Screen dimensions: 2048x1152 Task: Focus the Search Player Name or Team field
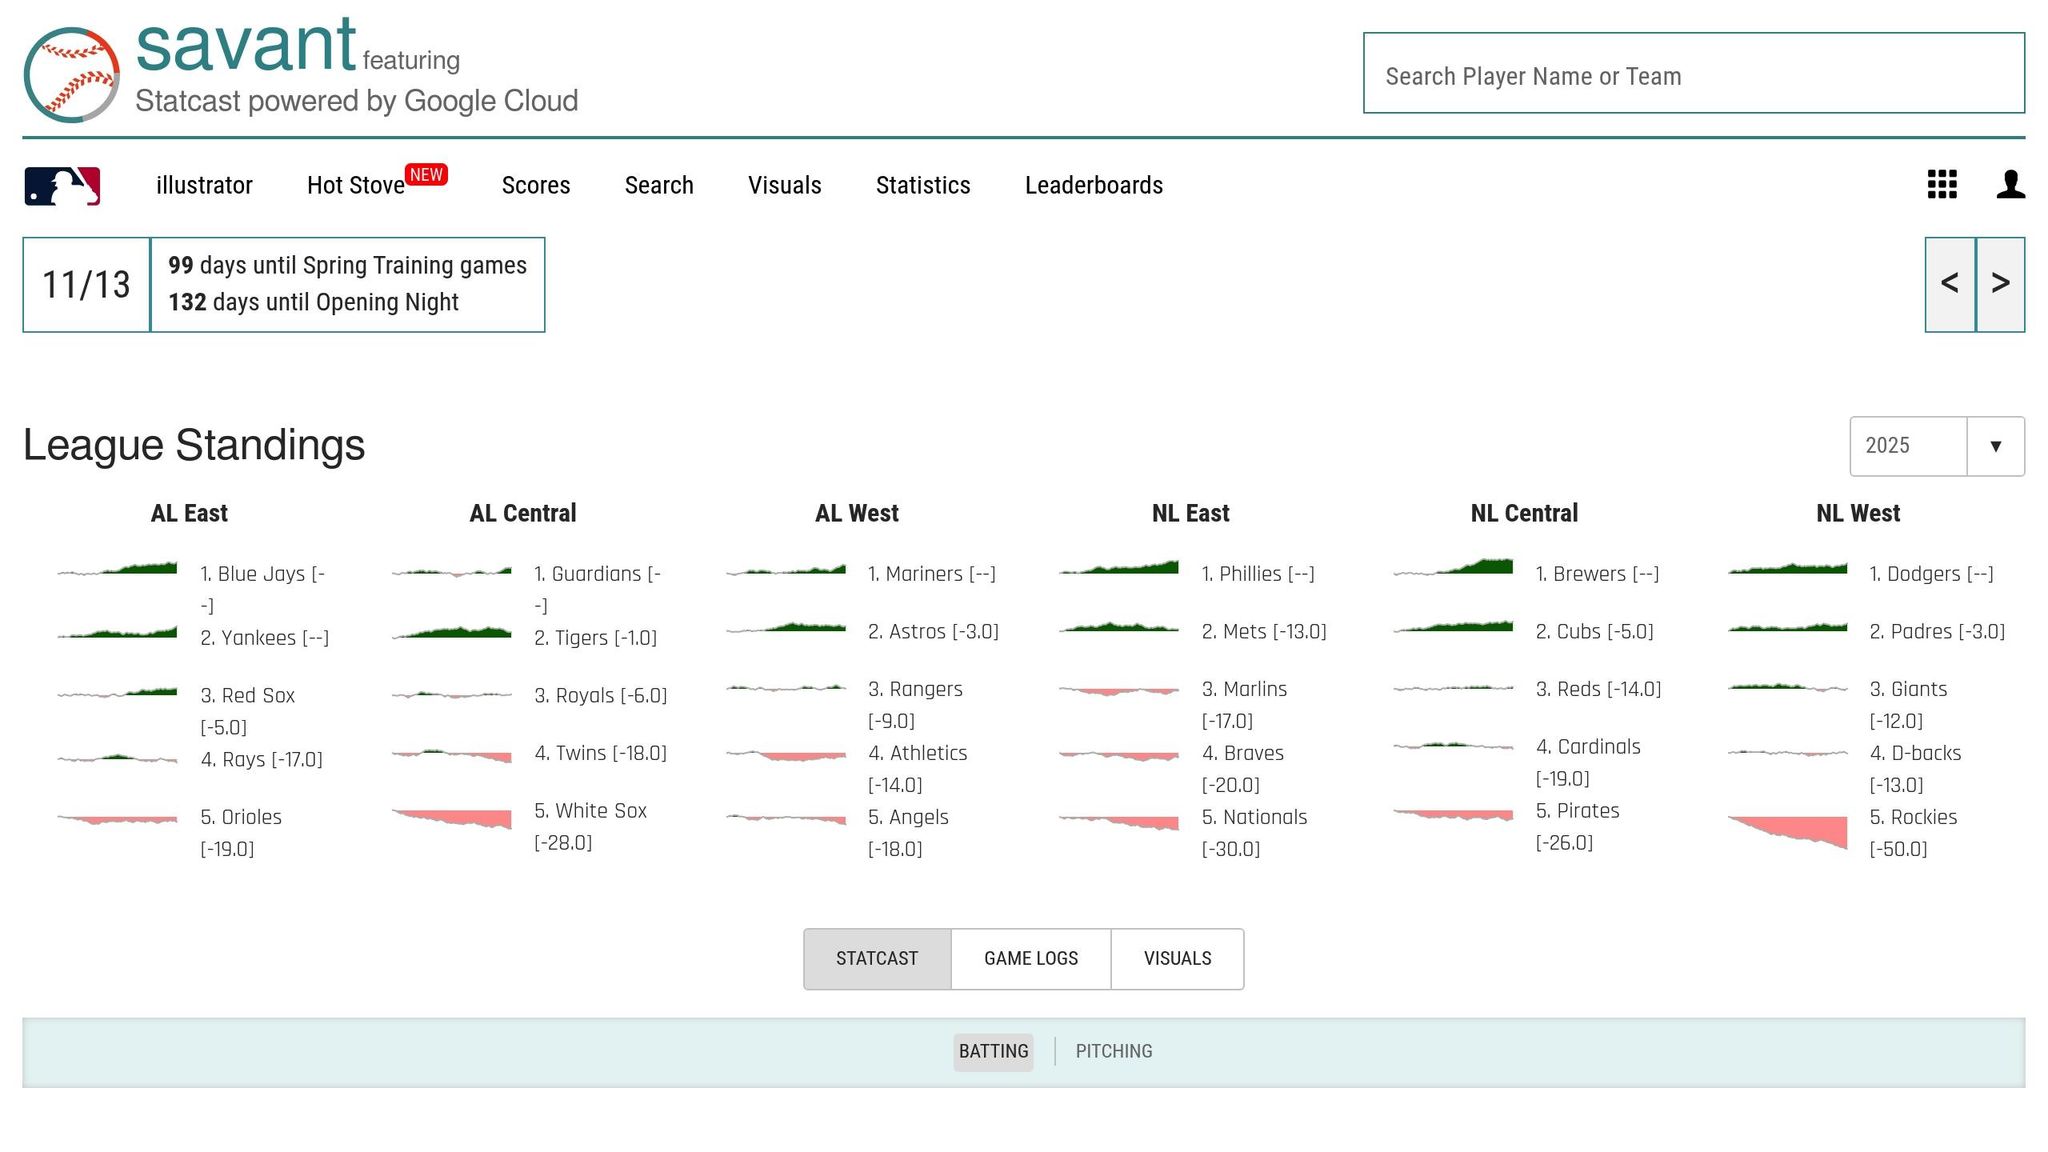tap(1693, 74)
